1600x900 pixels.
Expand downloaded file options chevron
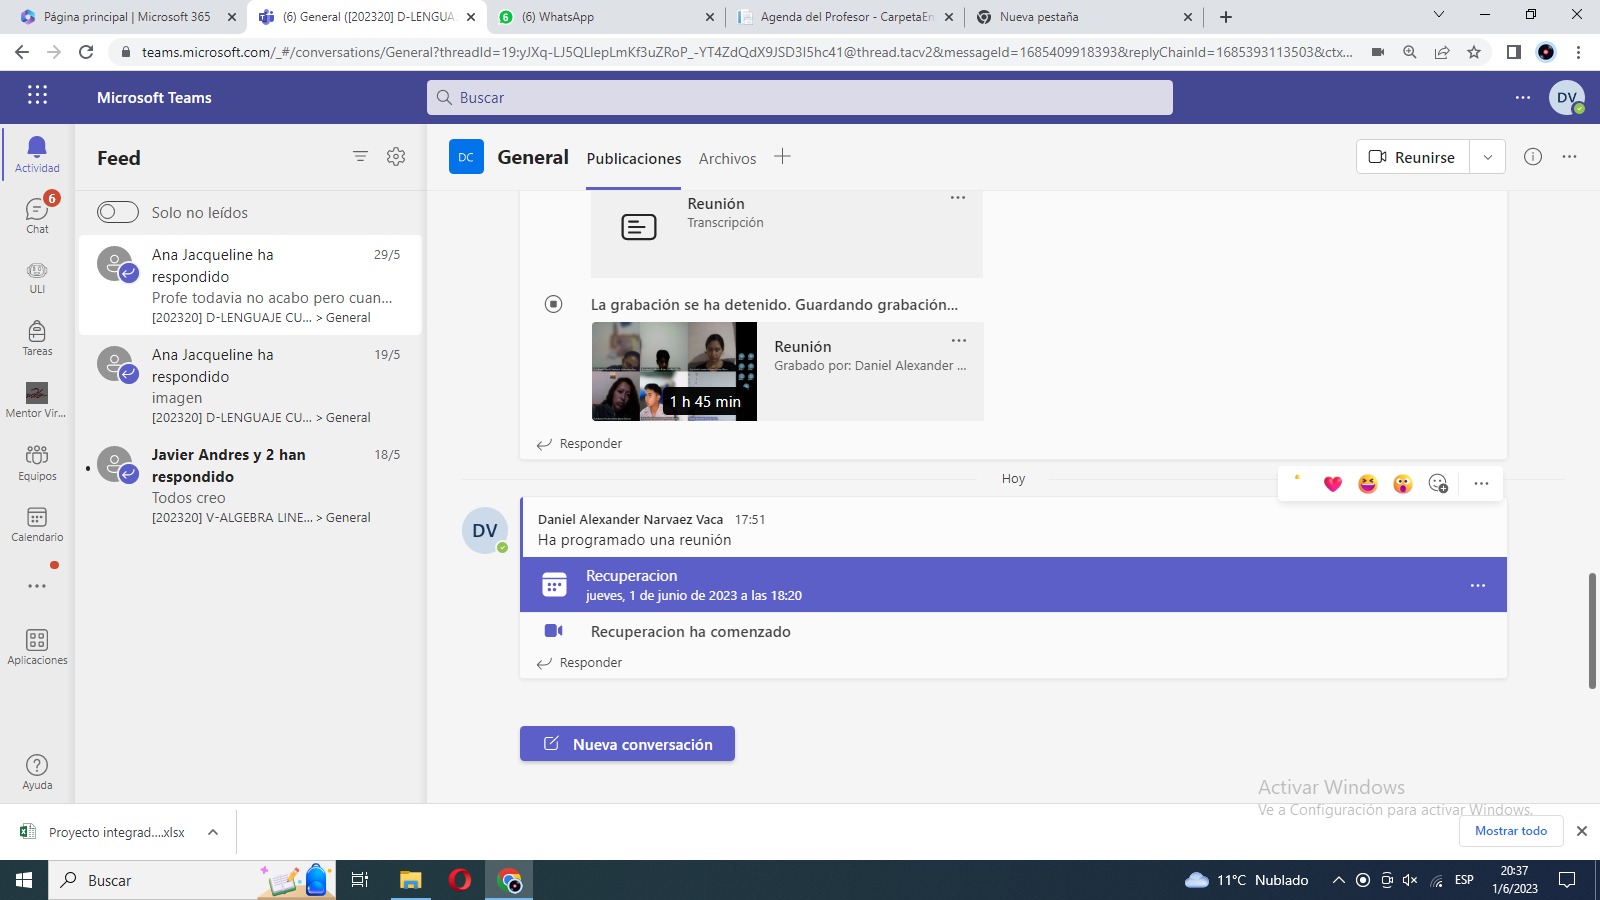tap(213, 832)
